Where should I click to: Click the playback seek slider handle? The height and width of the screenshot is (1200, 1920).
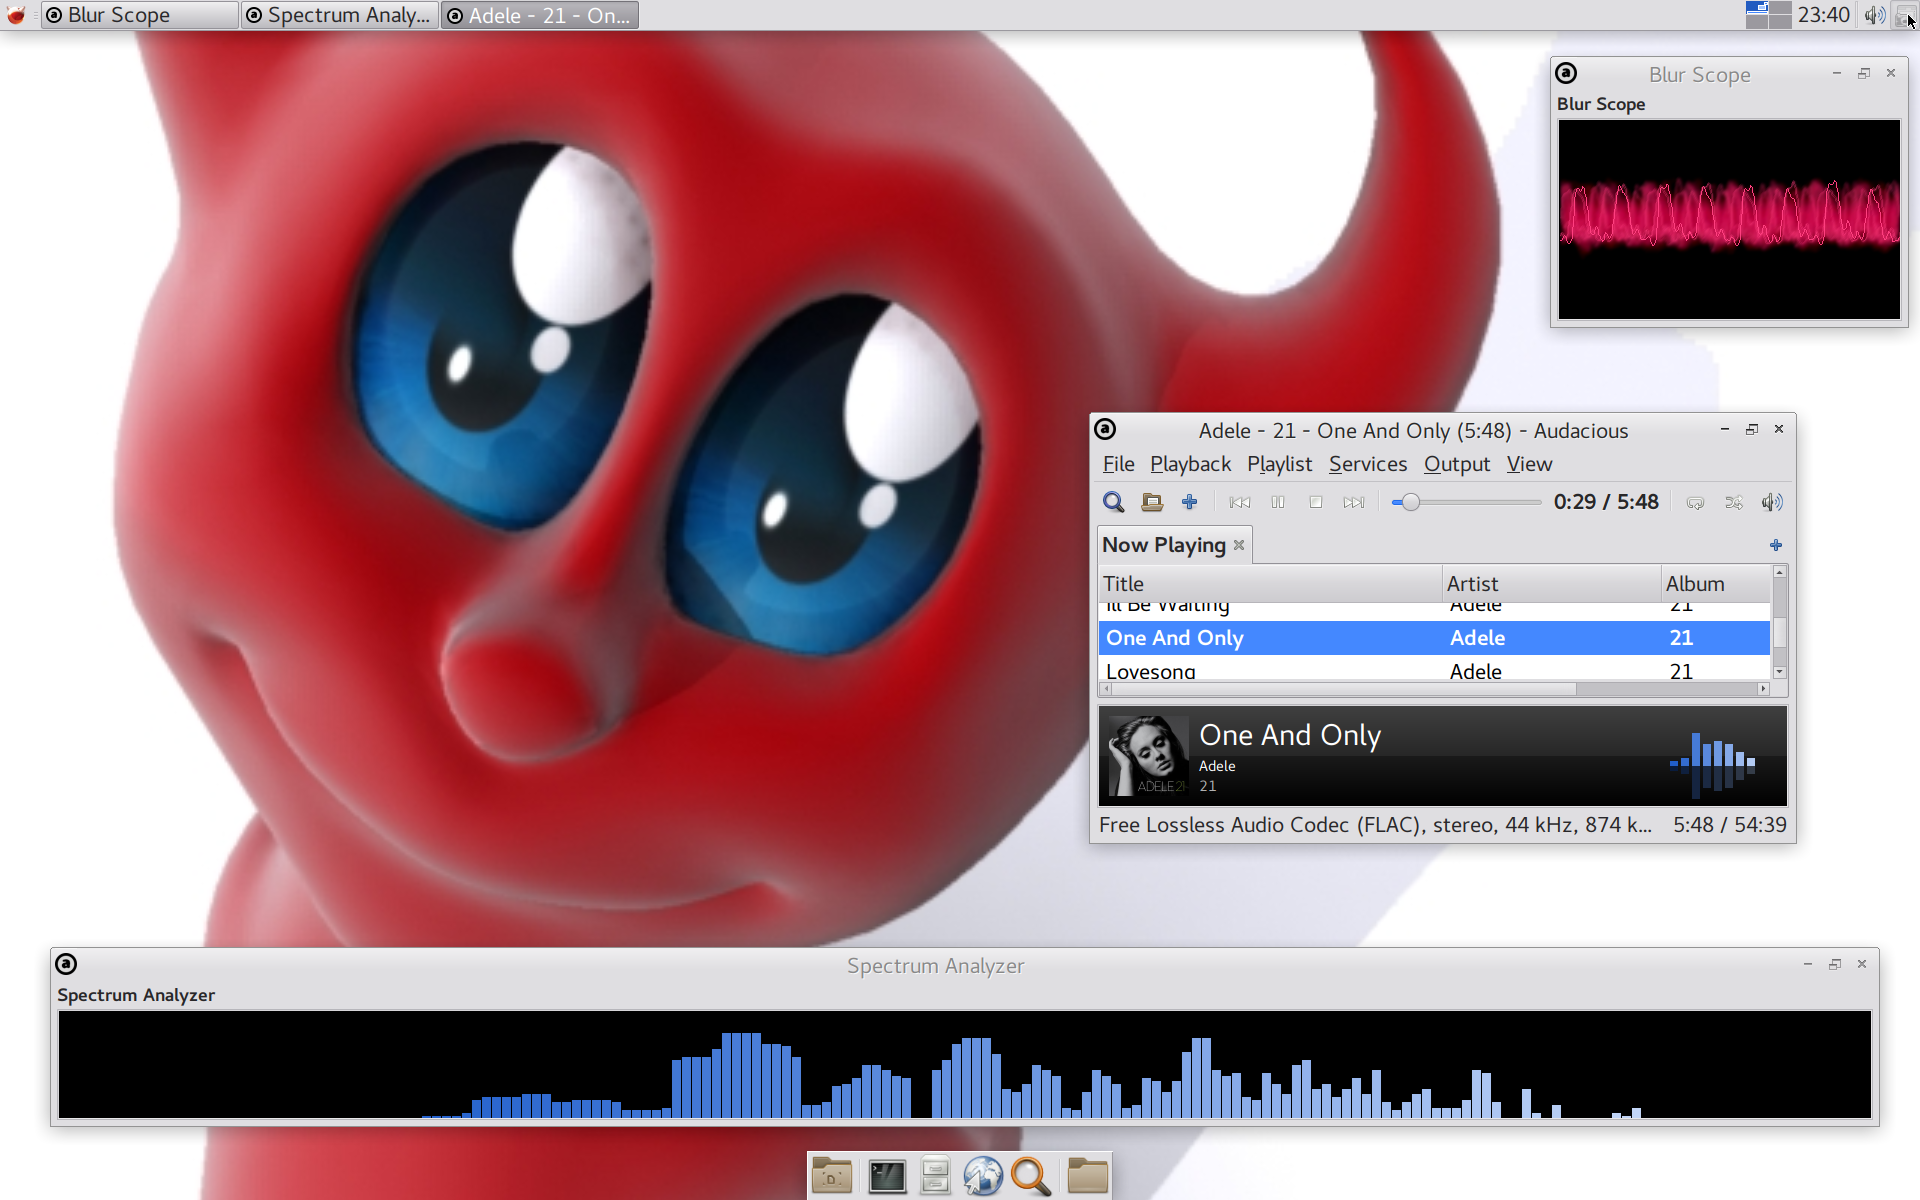point(1410,502)
